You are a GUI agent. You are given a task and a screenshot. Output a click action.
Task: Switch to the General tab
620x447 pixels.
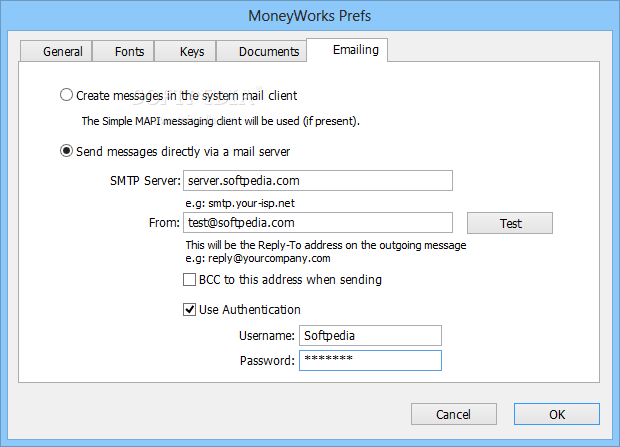[x=56, y=51]
